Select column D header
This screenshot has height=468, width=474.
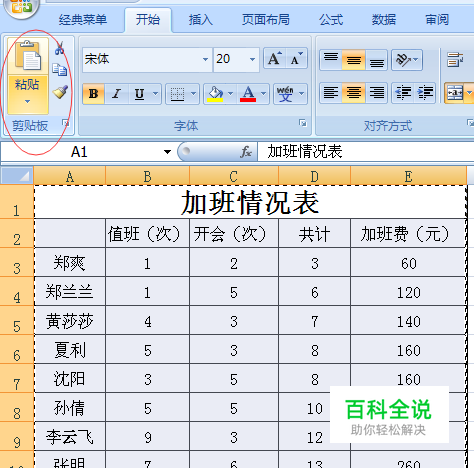[x=314, y=176]
